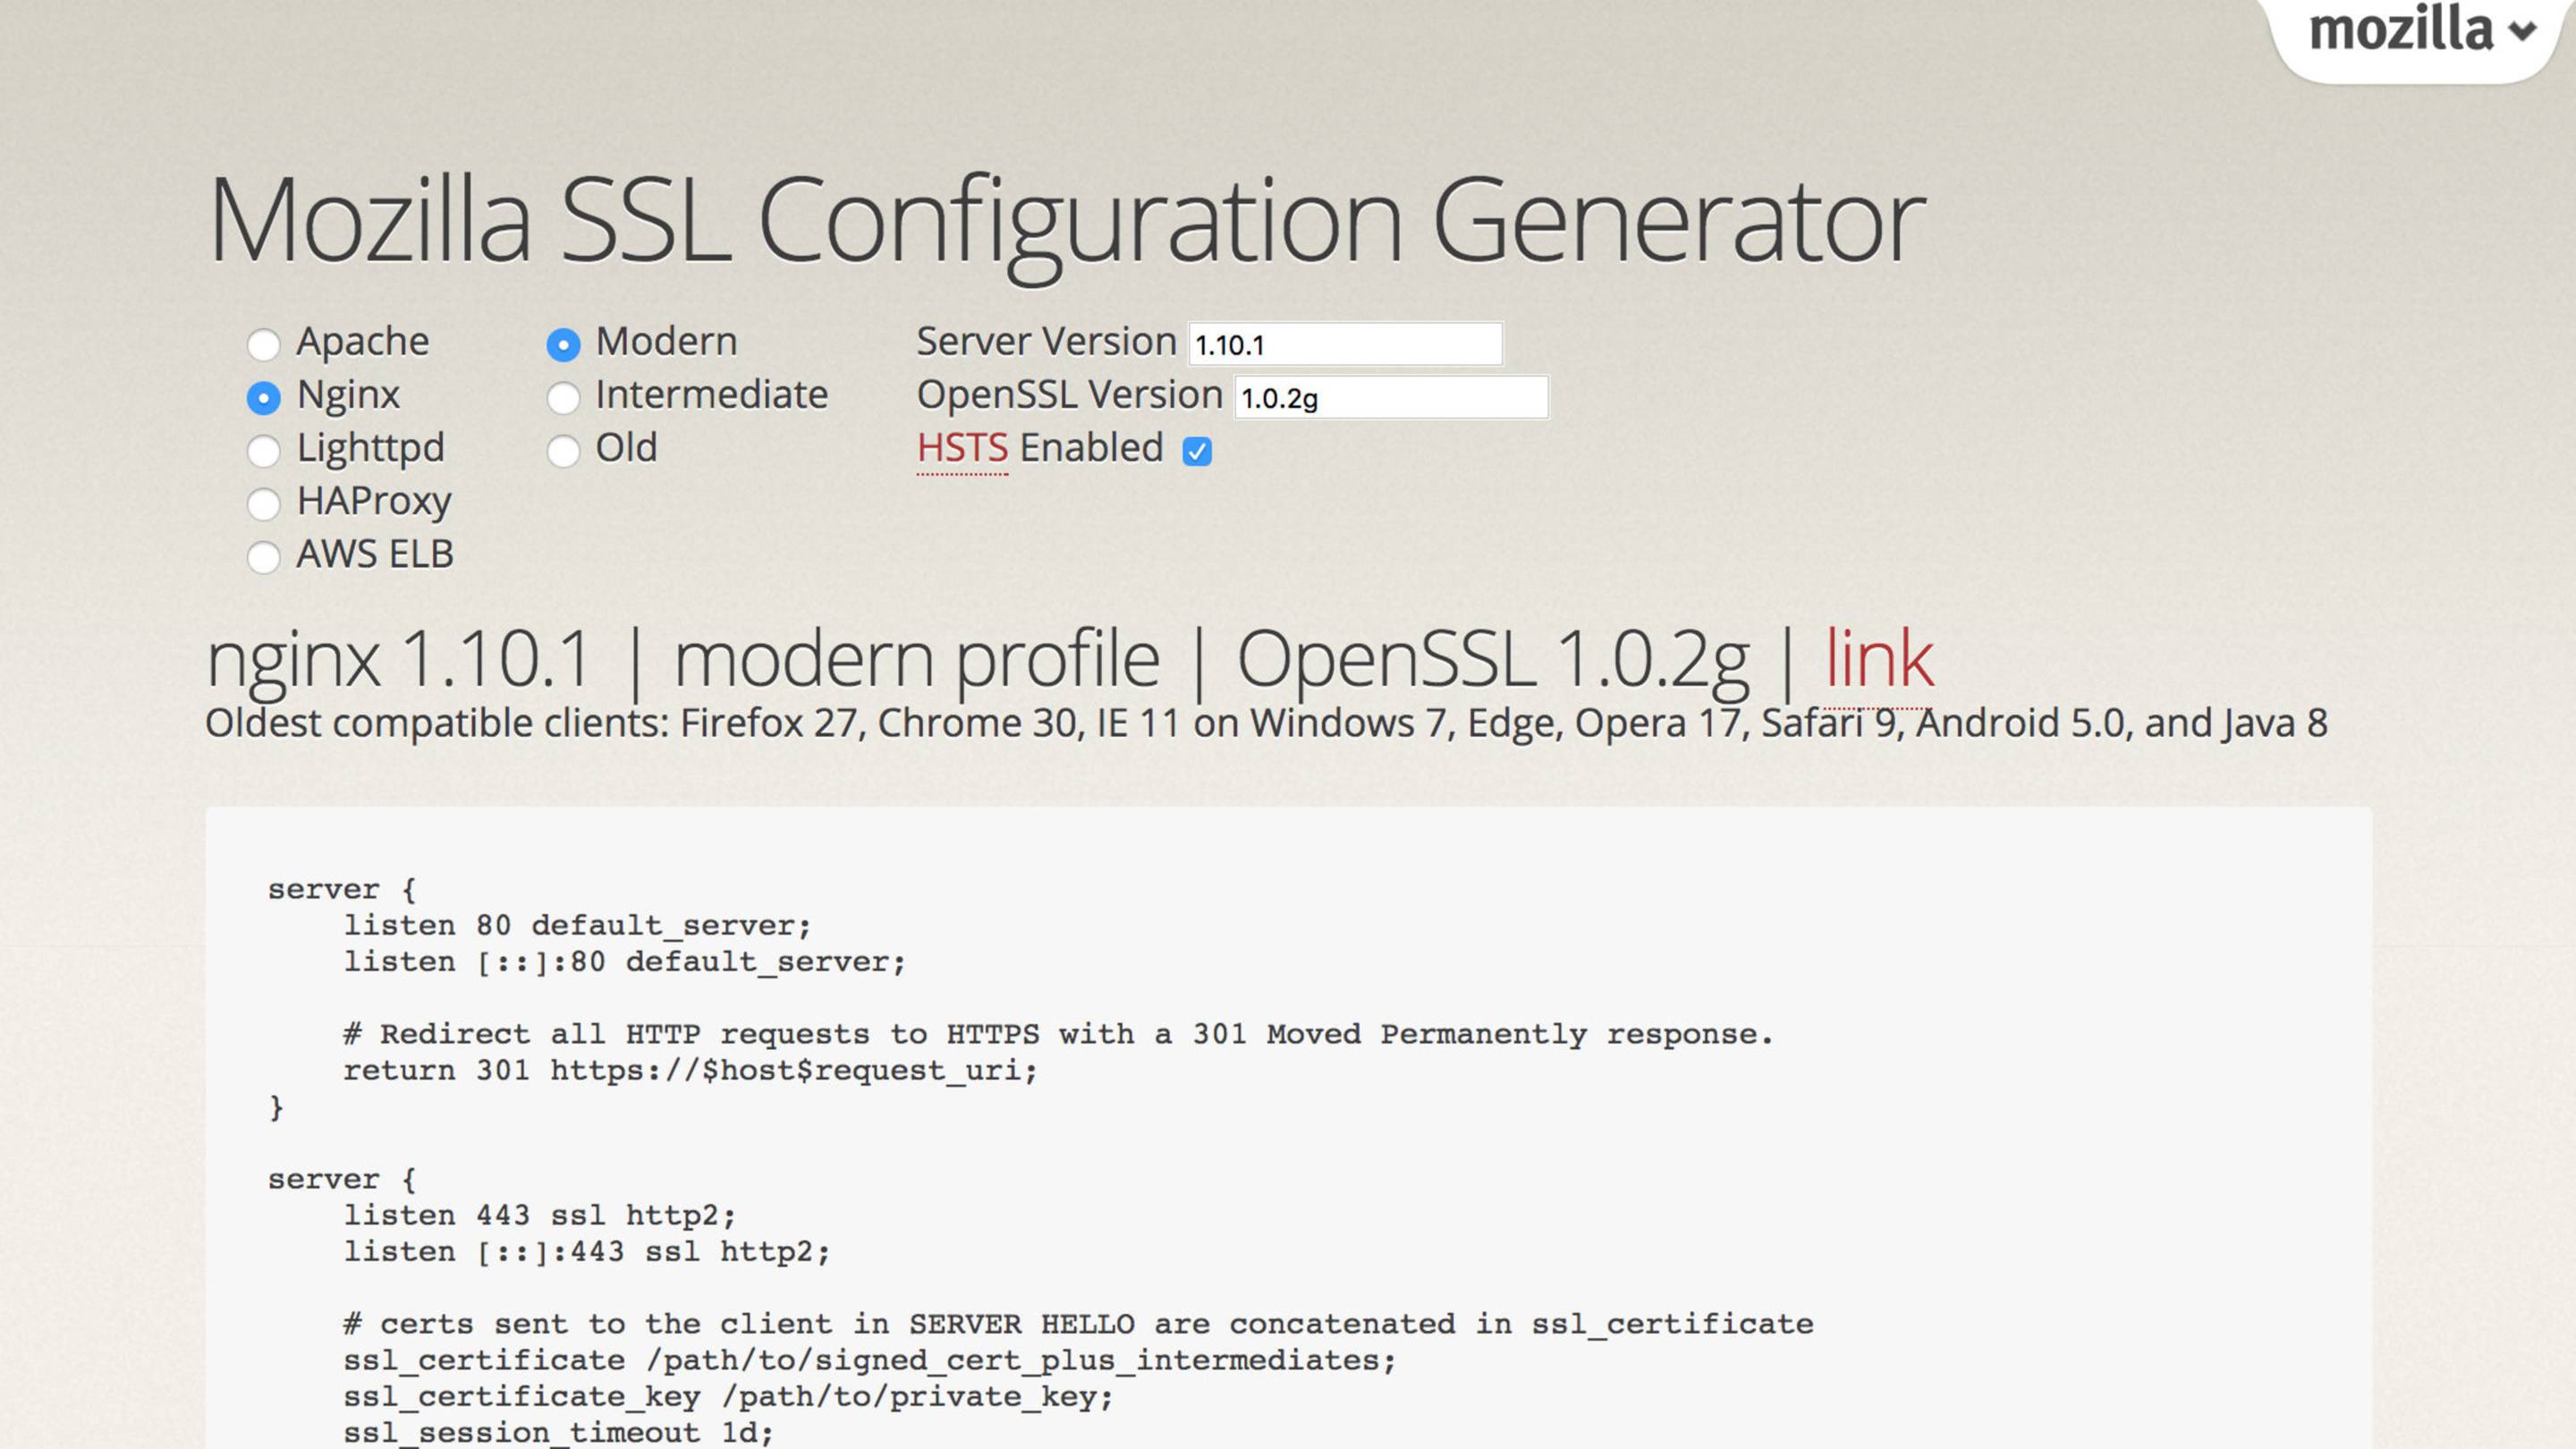Choose the Lighttpd server option
Image resolution: width=2576 pixels, height=1449 pixels.
[x=263, y=451]
